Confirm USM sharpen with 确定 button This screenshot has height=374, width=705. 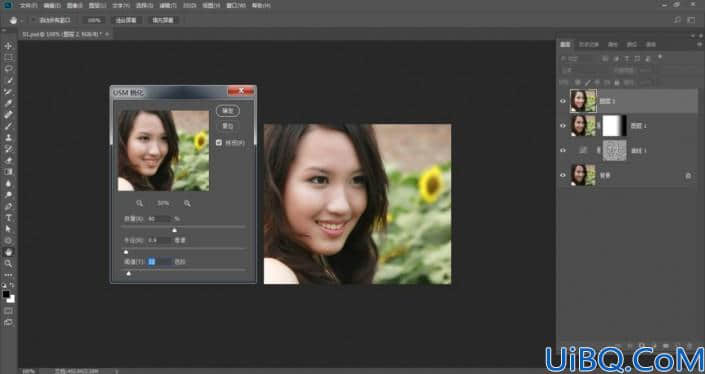[228, 111]
